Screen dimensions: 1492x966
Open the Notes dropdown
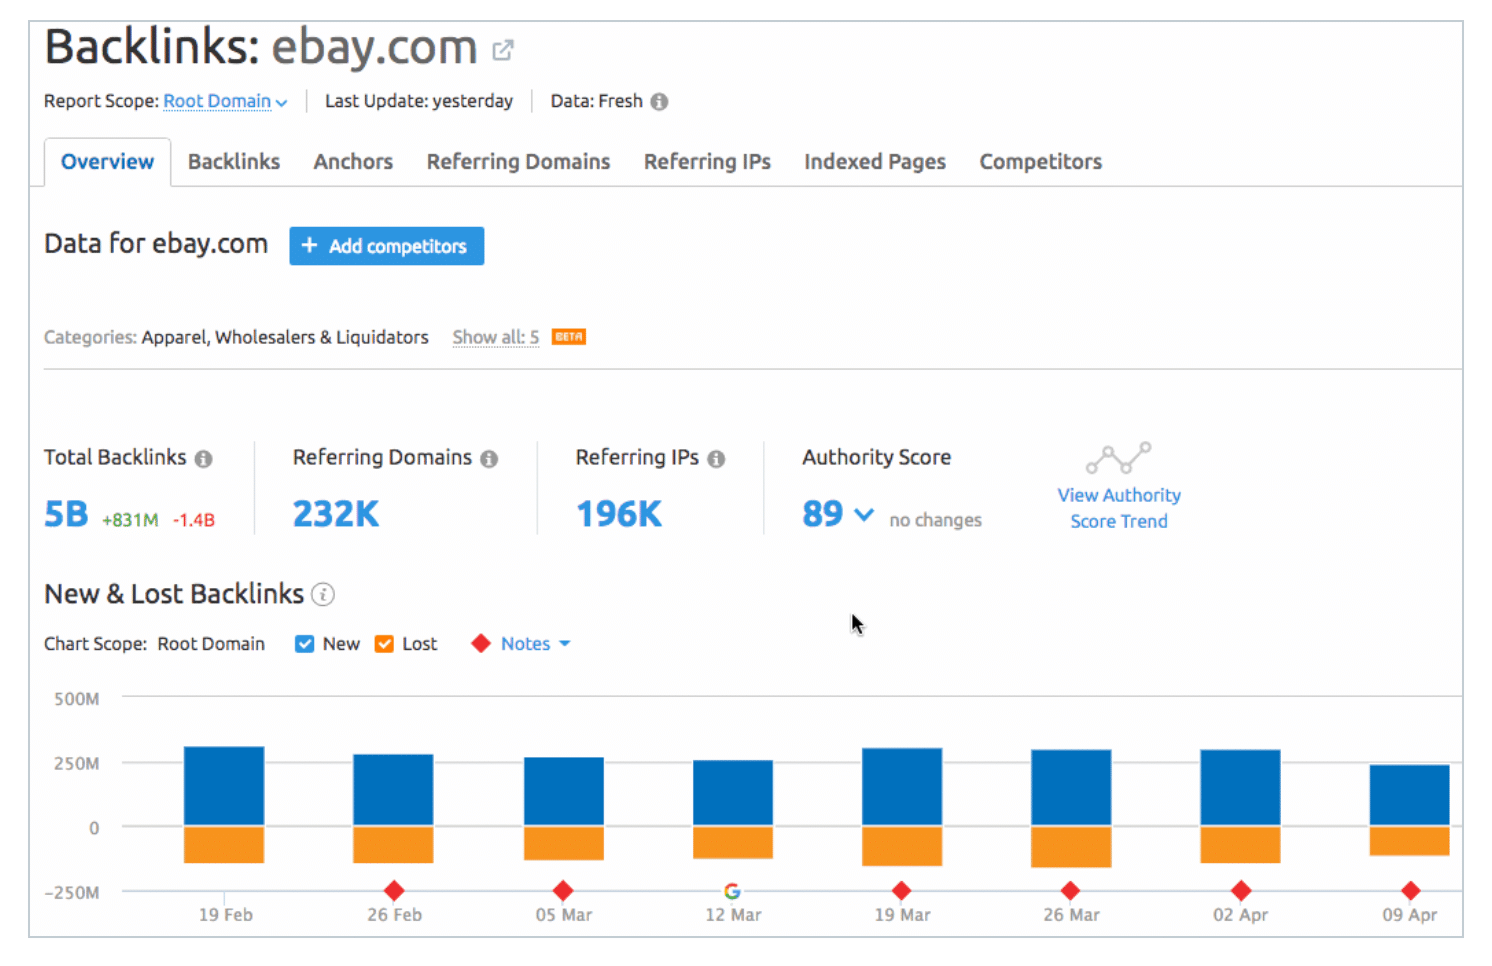point(535,644)
